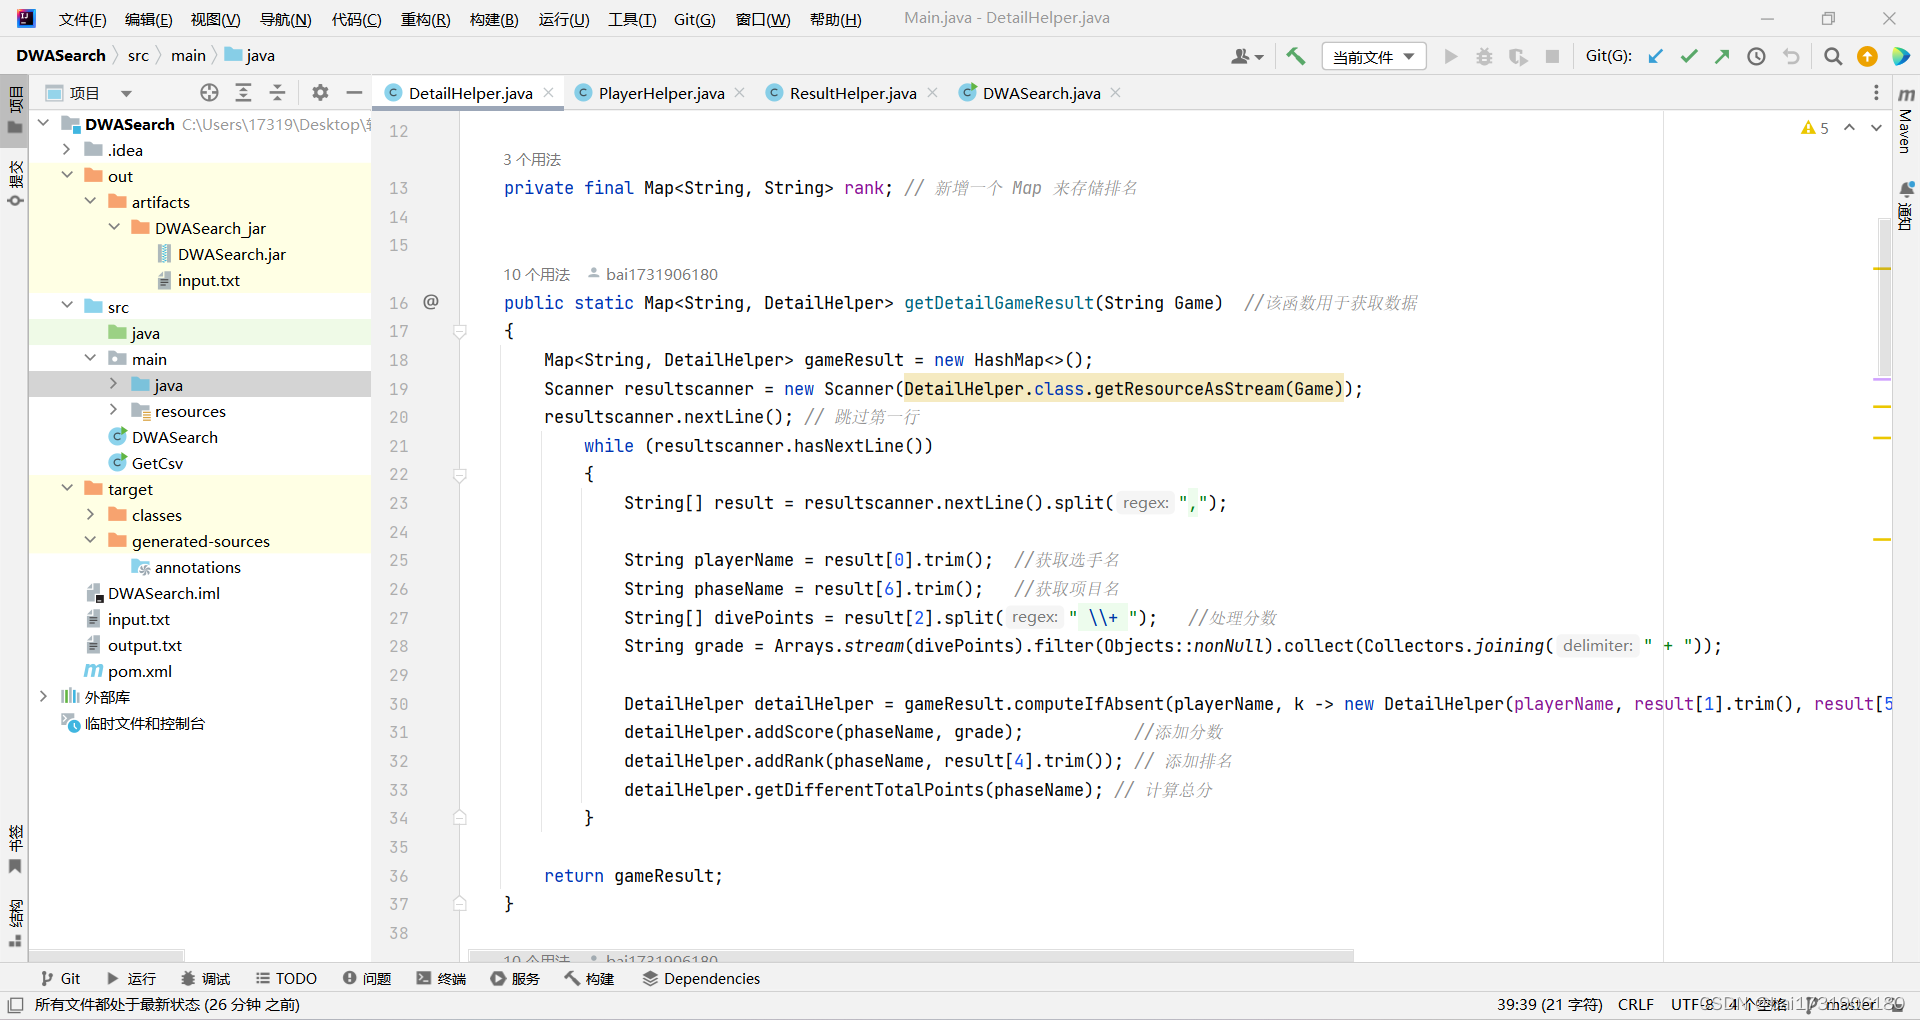The height and width of the screenshot is (1020, 1920).
Task: Open the TODO tool window
Action: pos(286,978)
